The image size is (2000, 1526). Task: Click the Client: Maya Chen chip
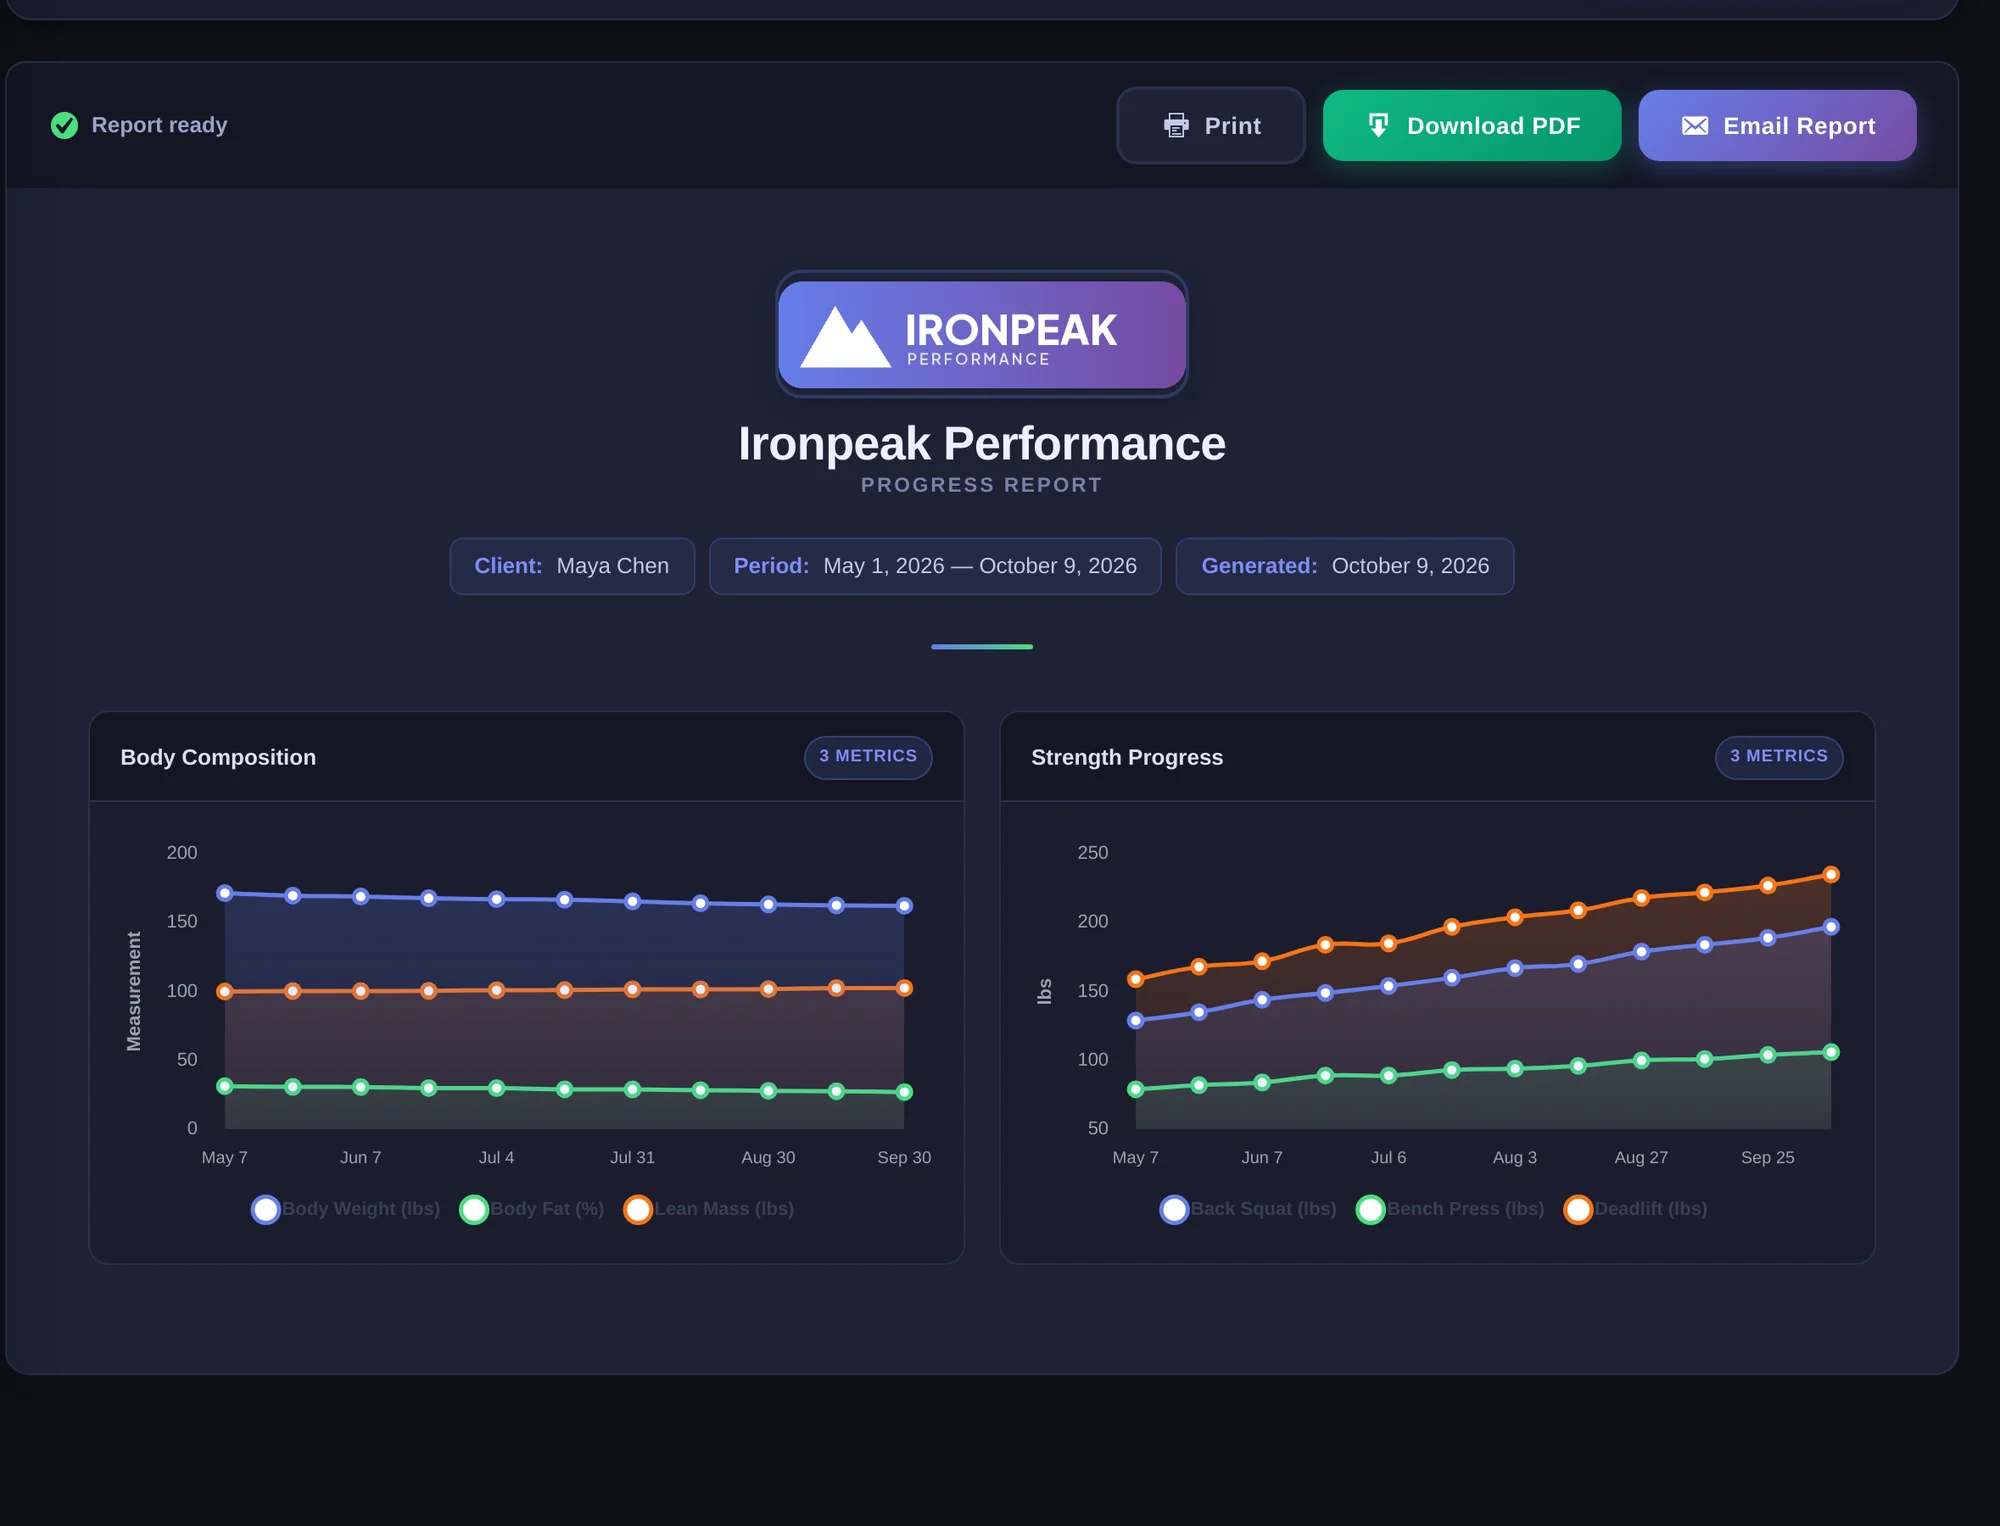point(572,566)
